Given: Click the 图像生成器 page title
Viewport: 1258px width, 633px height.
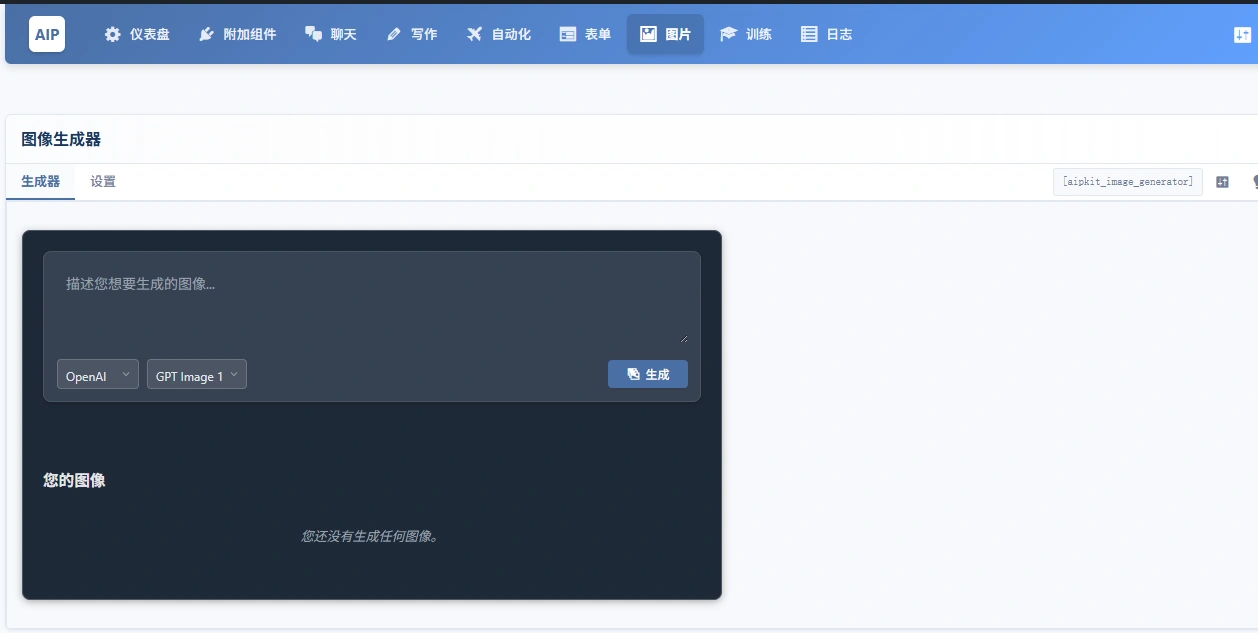Looking at the screenshot, I should (x=61, y=139).
